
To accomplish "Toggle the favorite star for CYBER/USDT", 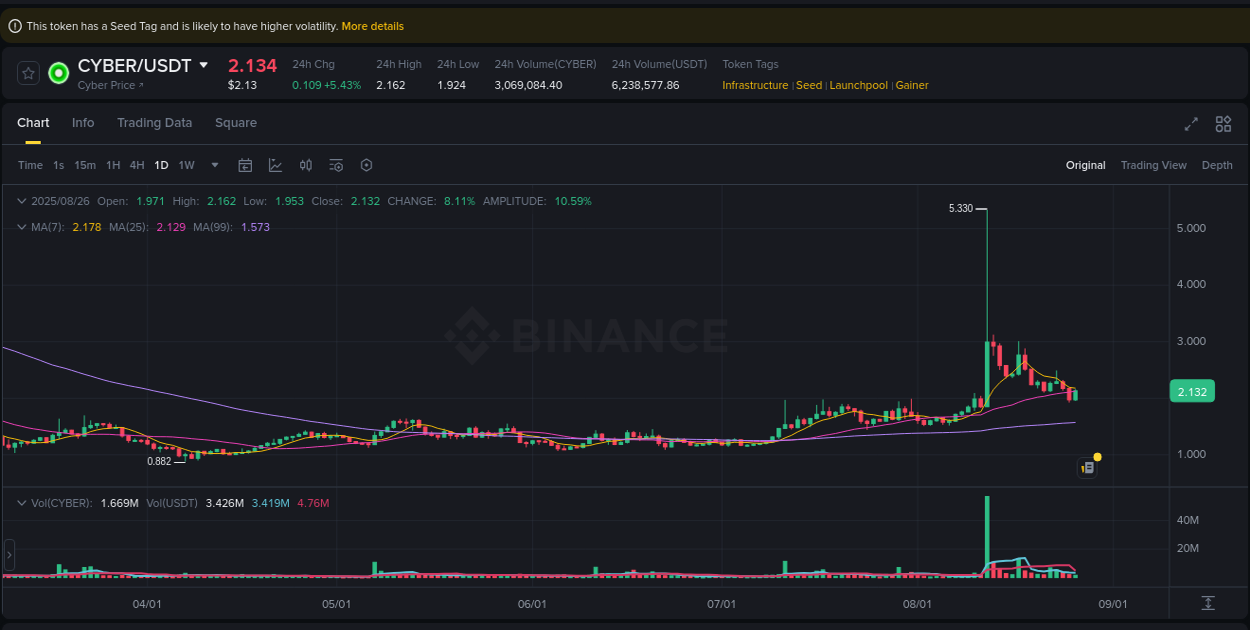I will click(x=28, y=73).
